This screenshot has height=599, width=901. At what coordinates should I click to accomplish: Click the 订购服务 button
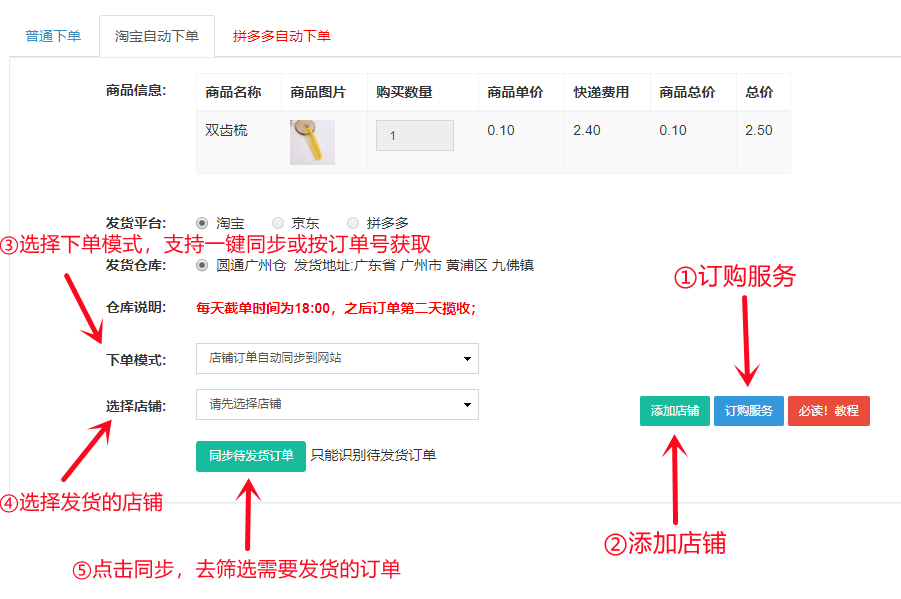749,411
